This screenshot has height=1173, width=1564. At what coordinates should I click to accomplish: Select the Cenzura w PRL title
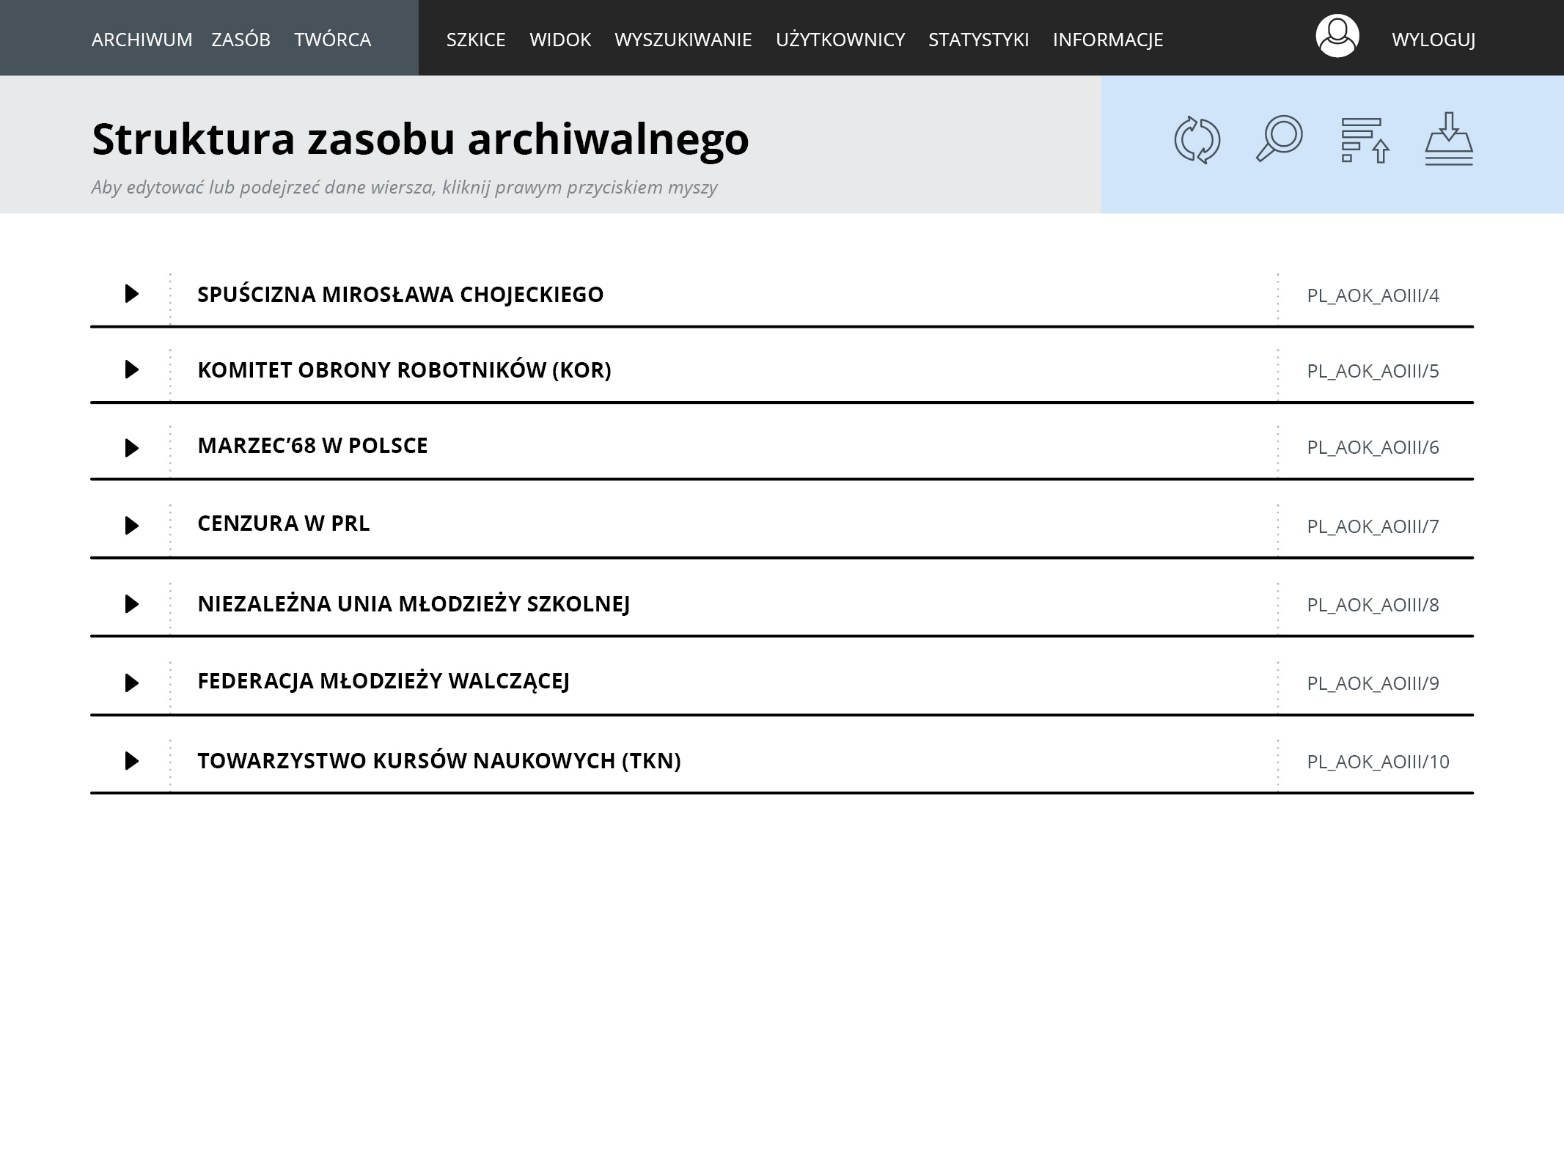click(x=283, y=523)
